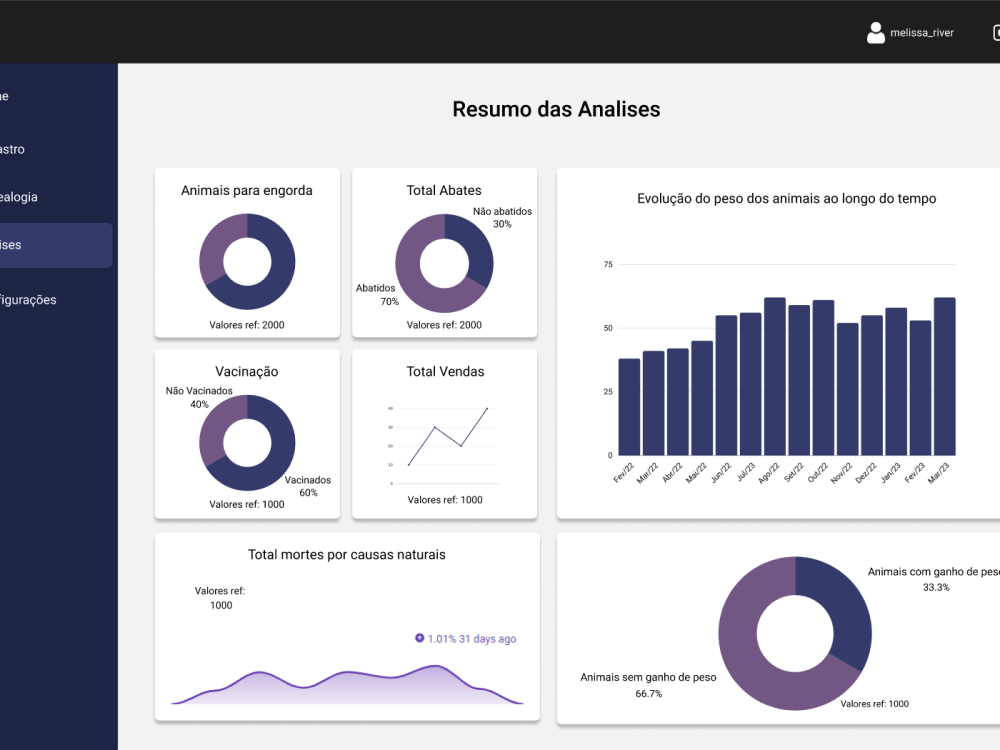Image resolution: width=1000 pixels, height=750 pixels.
Task: Click the Fev/22 bar in weight chart
Action: (x=629, y=407)
